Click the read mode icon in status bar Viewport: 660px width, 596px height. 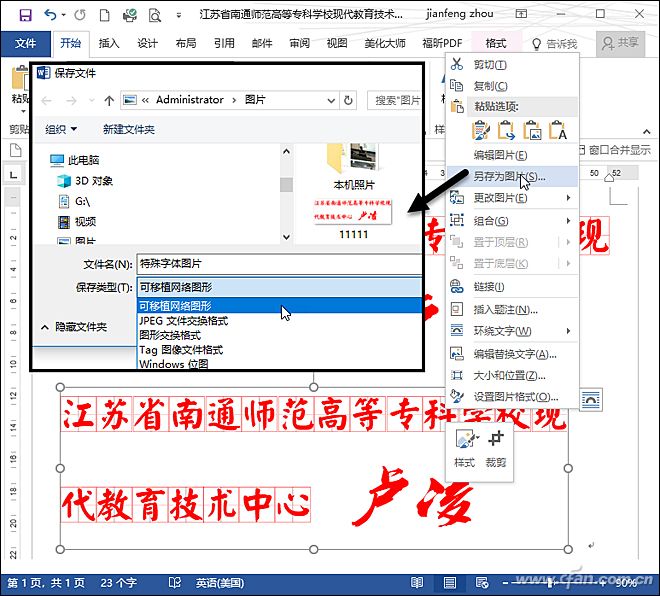coord(417,583)
